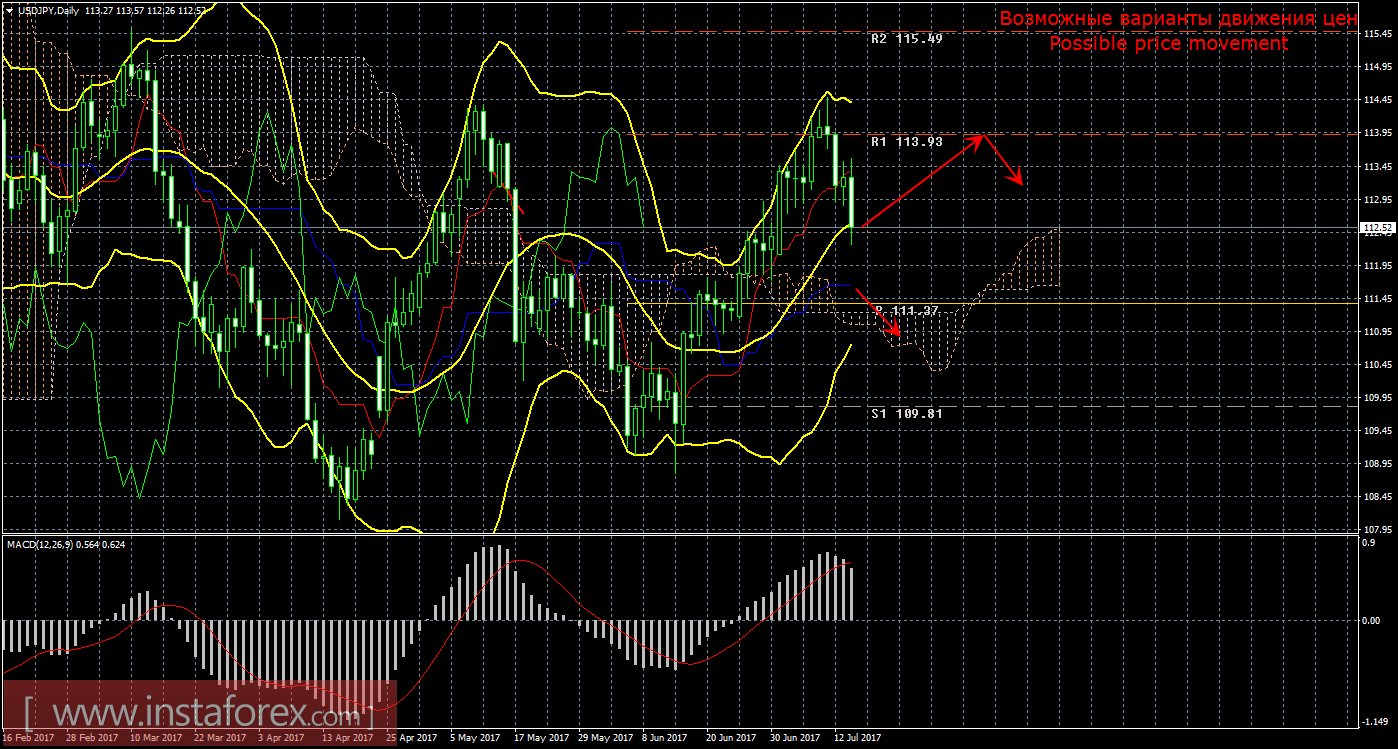This screenshot has height=749, width=1398.
Task: Click the 113.45 price axis value
Action: coord(1377,166)
